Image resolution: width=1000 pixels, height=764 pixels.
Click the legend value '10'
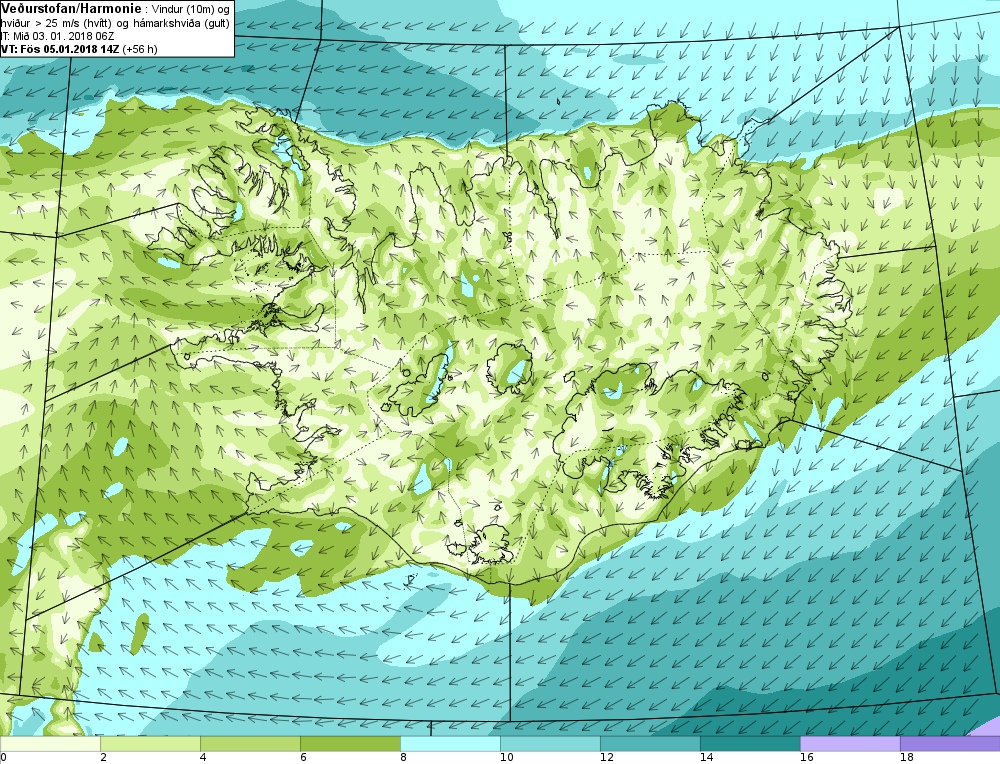[506, 758]
